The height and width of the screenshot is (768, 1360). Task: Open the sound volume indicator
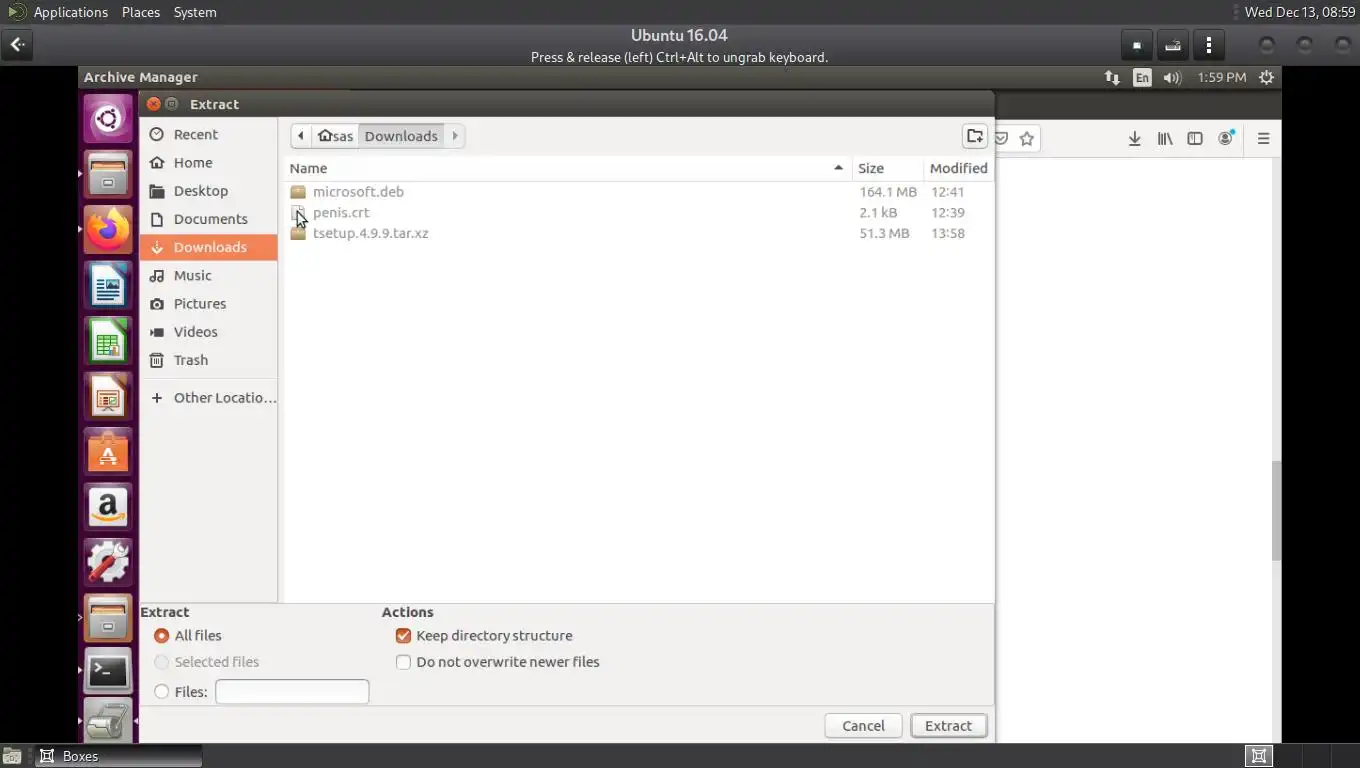click(x=1172, y=78)
